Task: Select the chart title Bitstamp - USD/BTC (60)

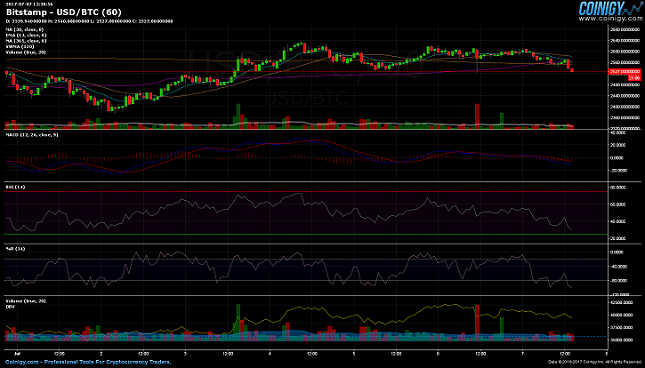Action: 64,12
